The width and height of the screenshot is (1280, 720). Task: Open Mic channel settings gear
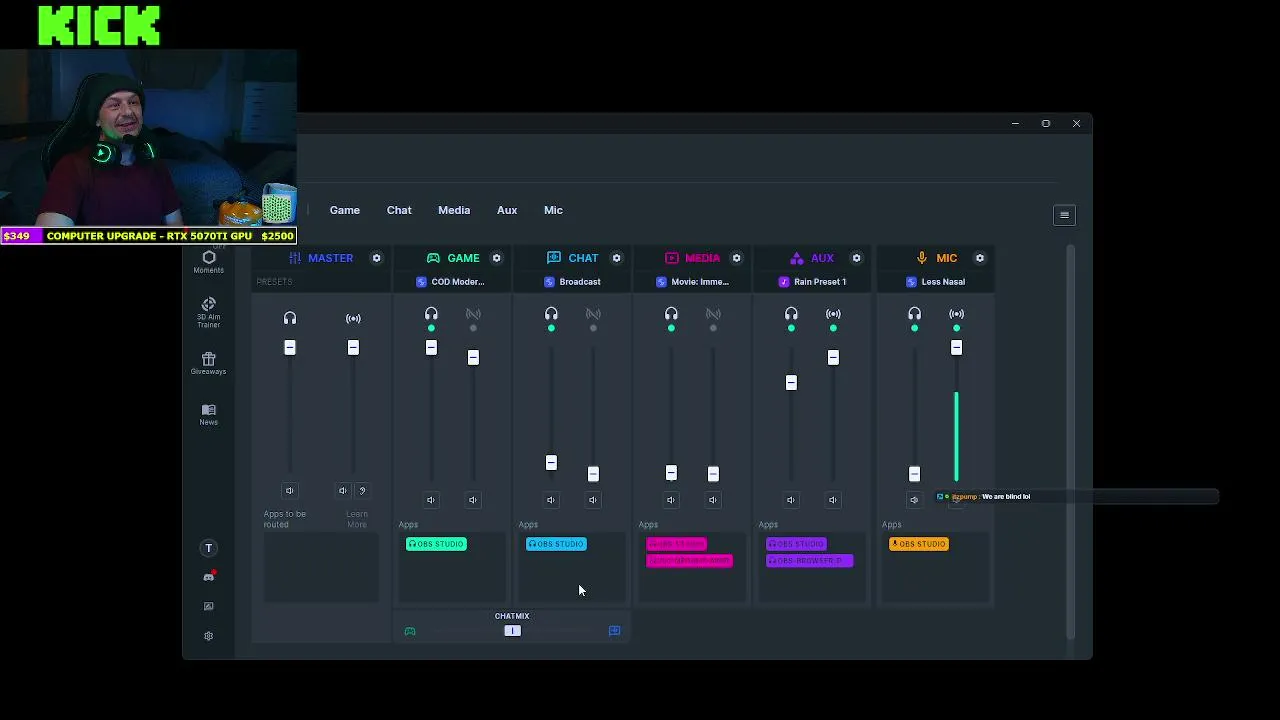pos(980,258)
